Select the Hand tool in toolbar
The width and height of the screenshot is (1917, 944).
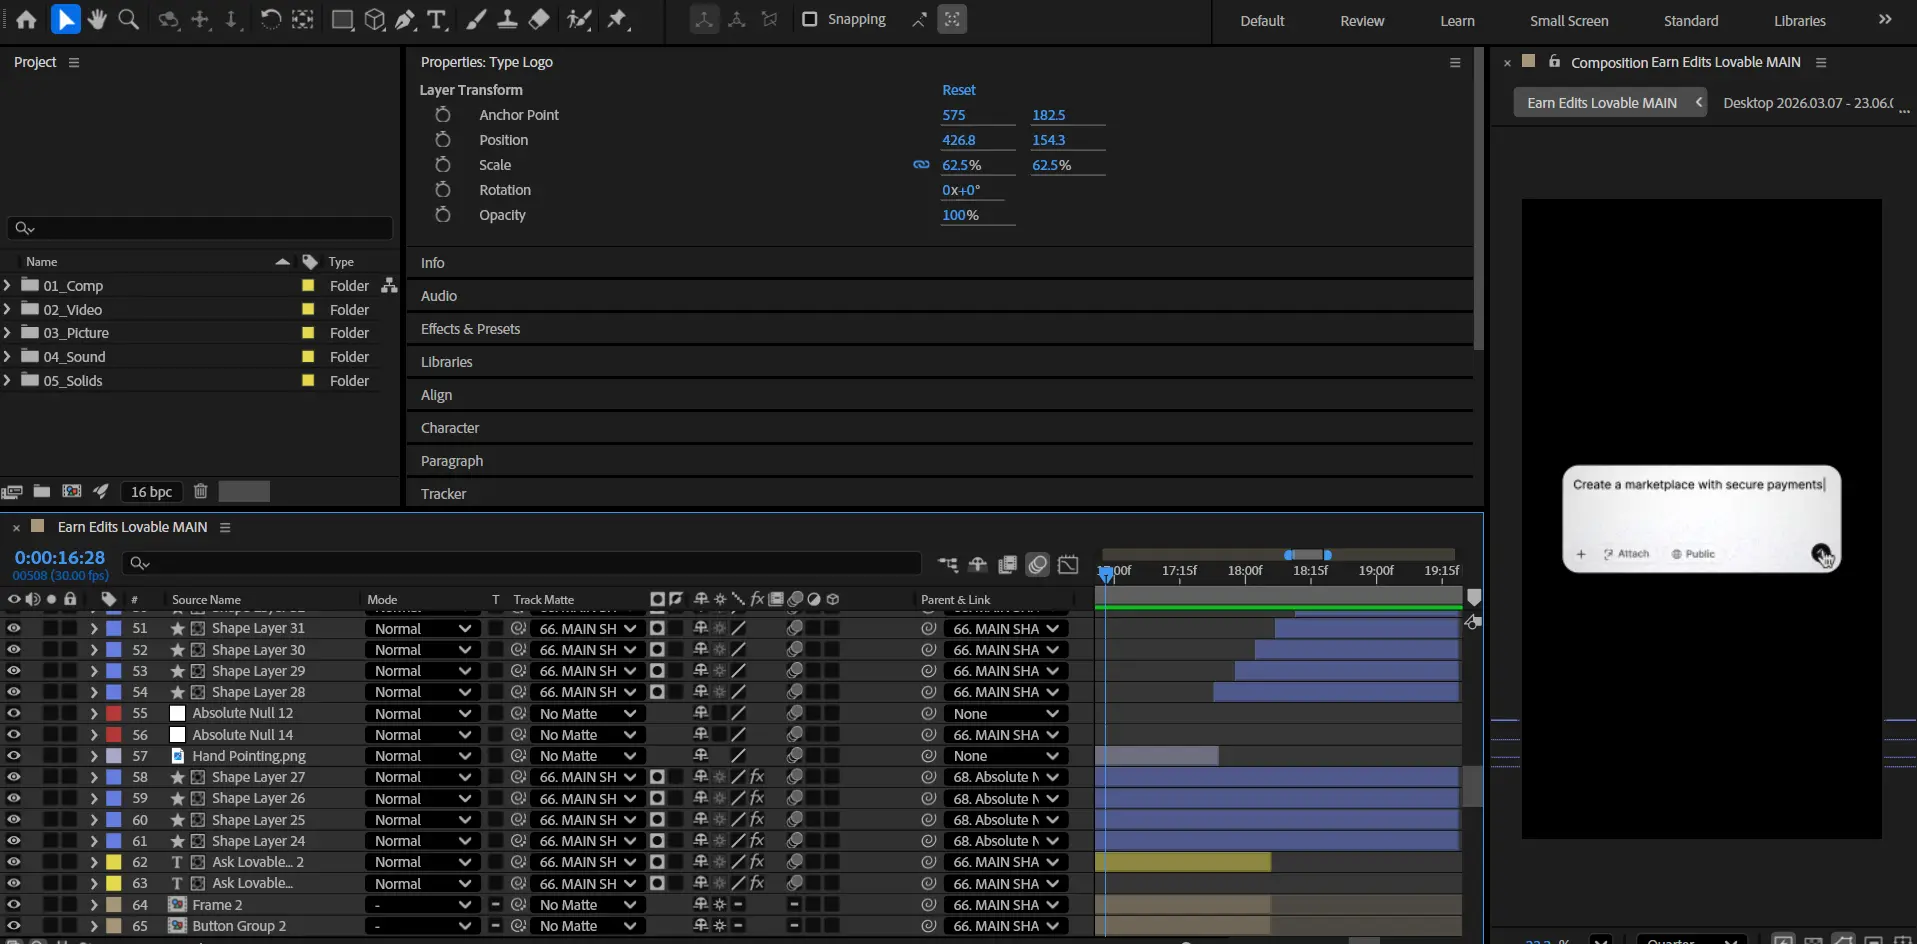click(97, 19)
